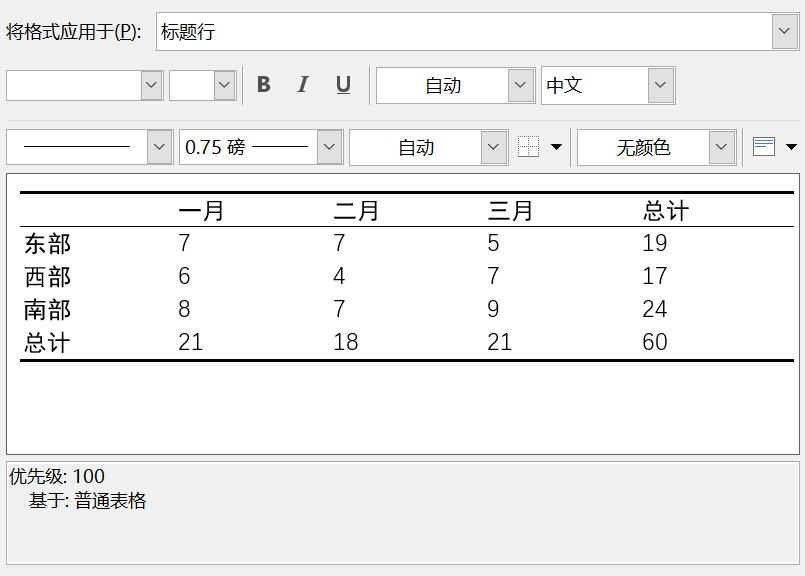The image size is (805, 576).
Task: Toggle Italic formatting button
Action: coord(303,85)
